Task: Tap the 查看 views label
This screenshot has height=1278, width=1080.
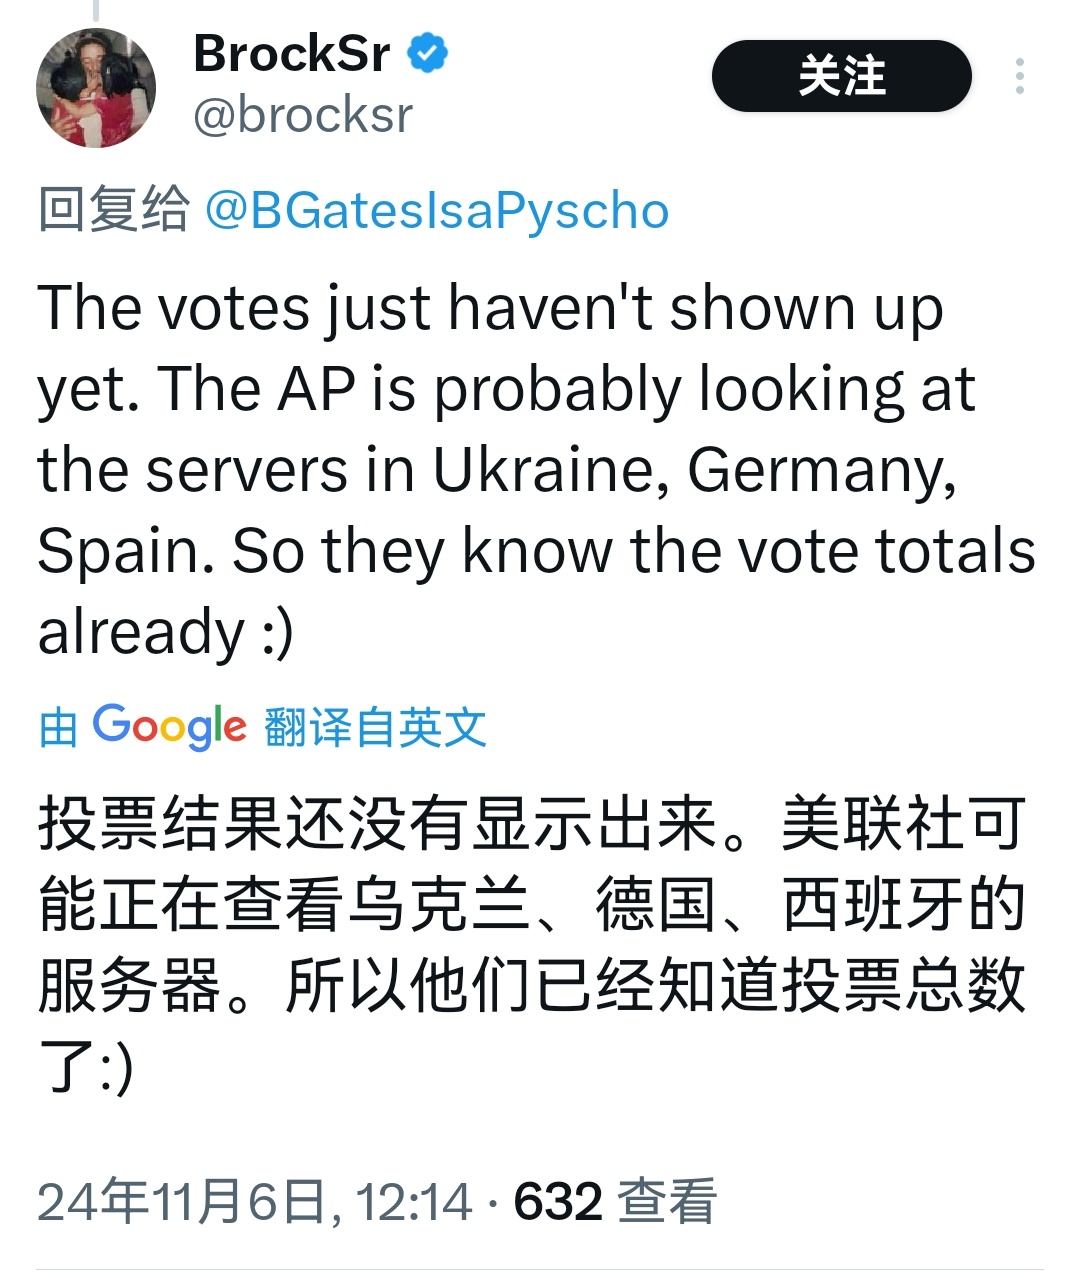Action: (667, 1201)
